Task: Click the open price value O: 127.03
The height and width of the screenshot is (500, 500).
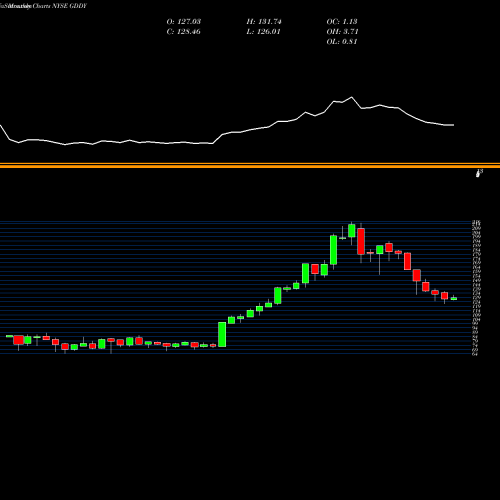Action: 184,22
